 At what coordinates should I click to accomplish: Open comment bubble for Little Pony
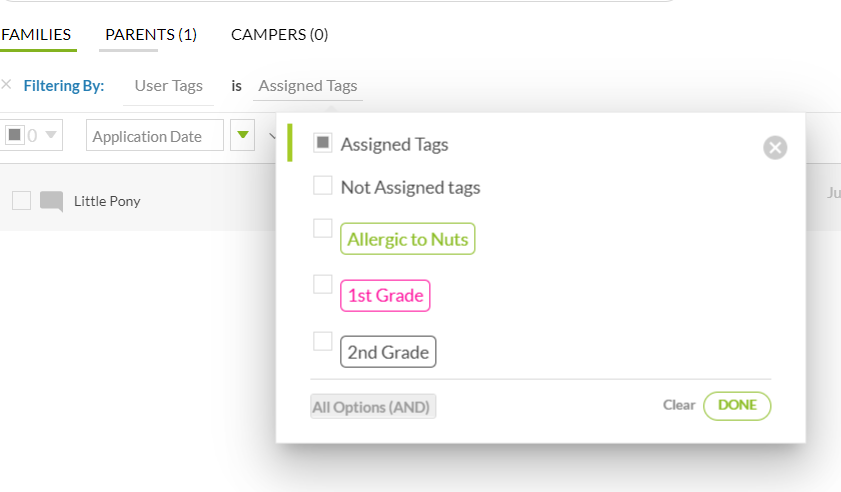(x=51, y=201)
